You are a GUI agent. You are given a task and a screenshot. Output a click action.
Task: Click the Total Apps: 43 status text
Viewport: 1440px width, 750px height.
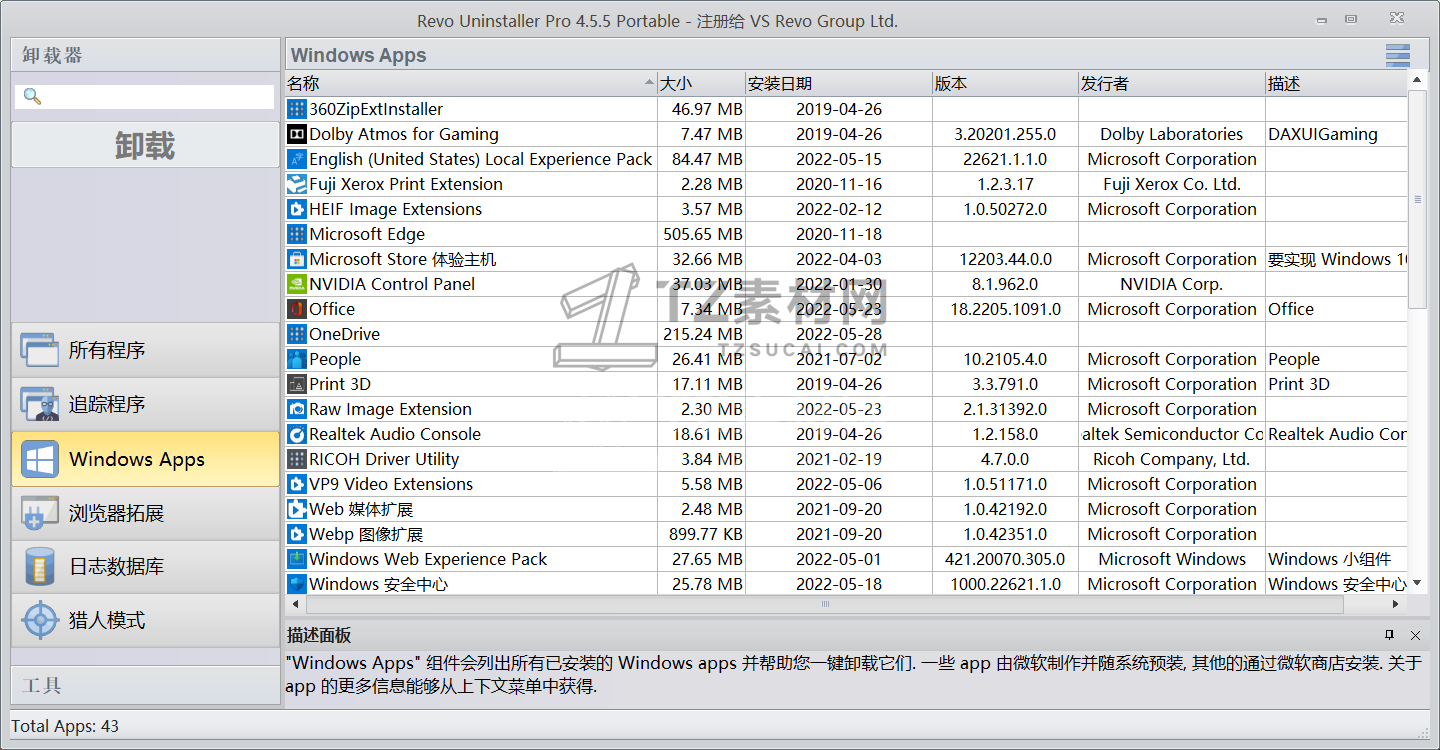coord(65,726)
